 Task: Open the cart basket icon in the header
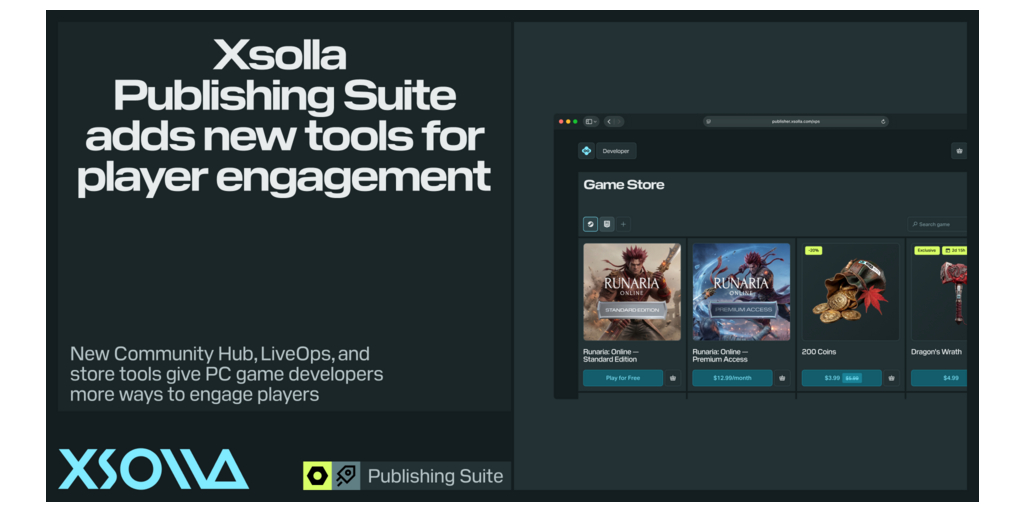(959, 151)
